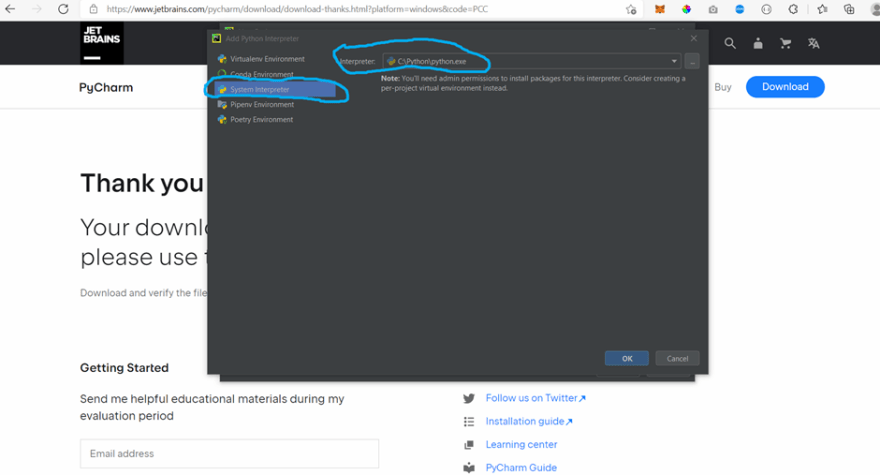Click the Learning center icon
The image size is (880, 475).
click(x=469, y=445)
